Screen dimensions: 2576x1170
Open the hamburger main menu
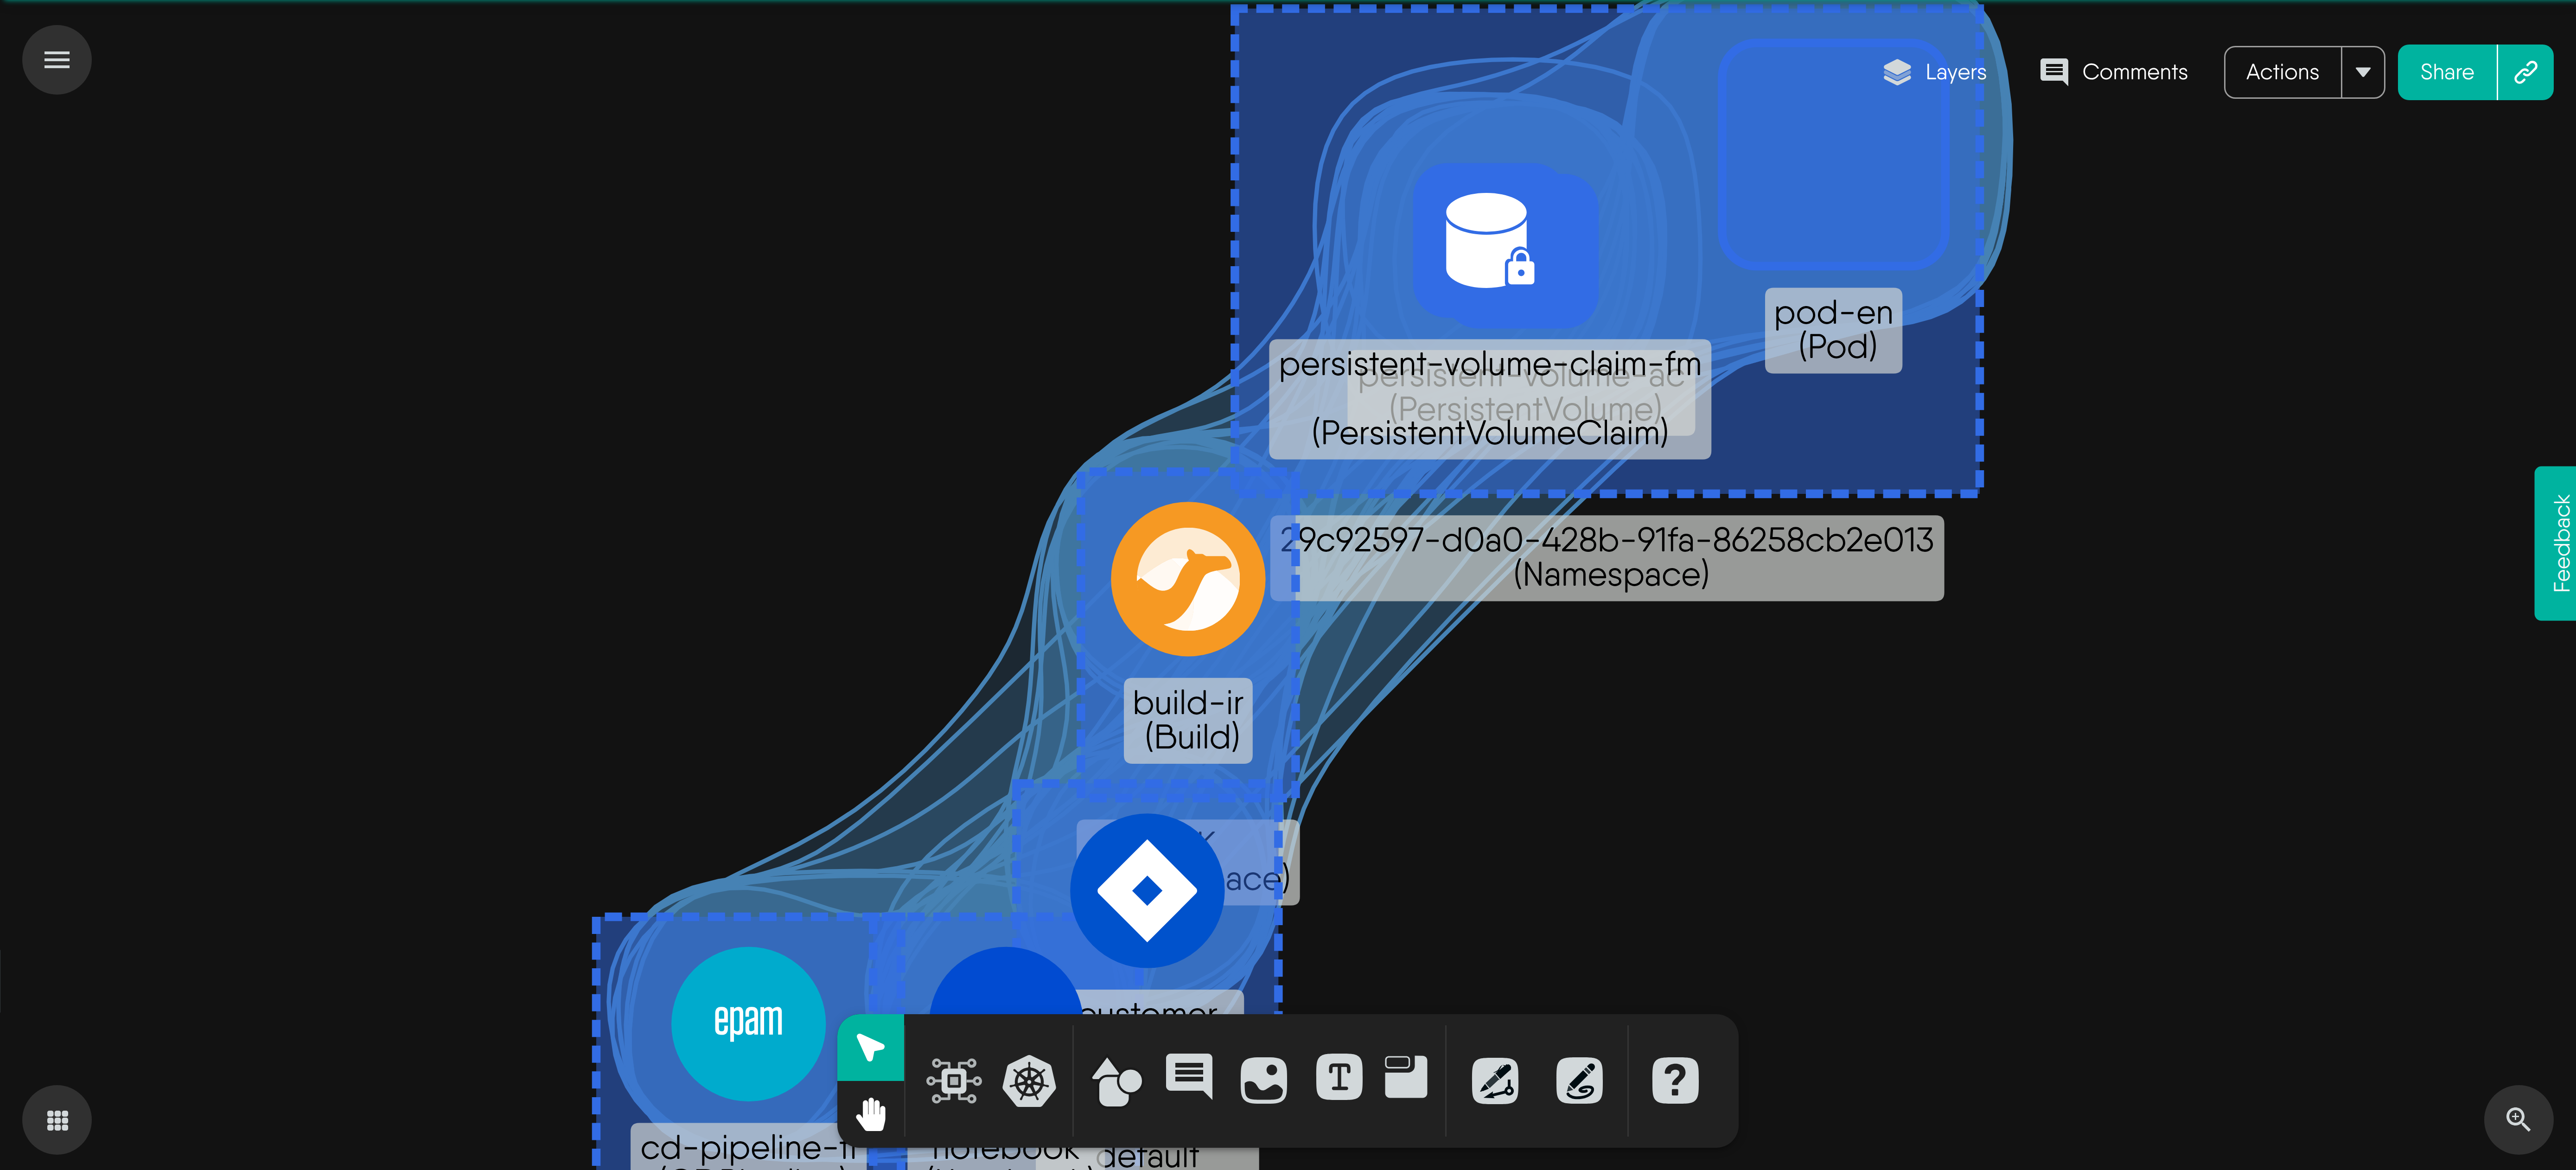[57, 60]
